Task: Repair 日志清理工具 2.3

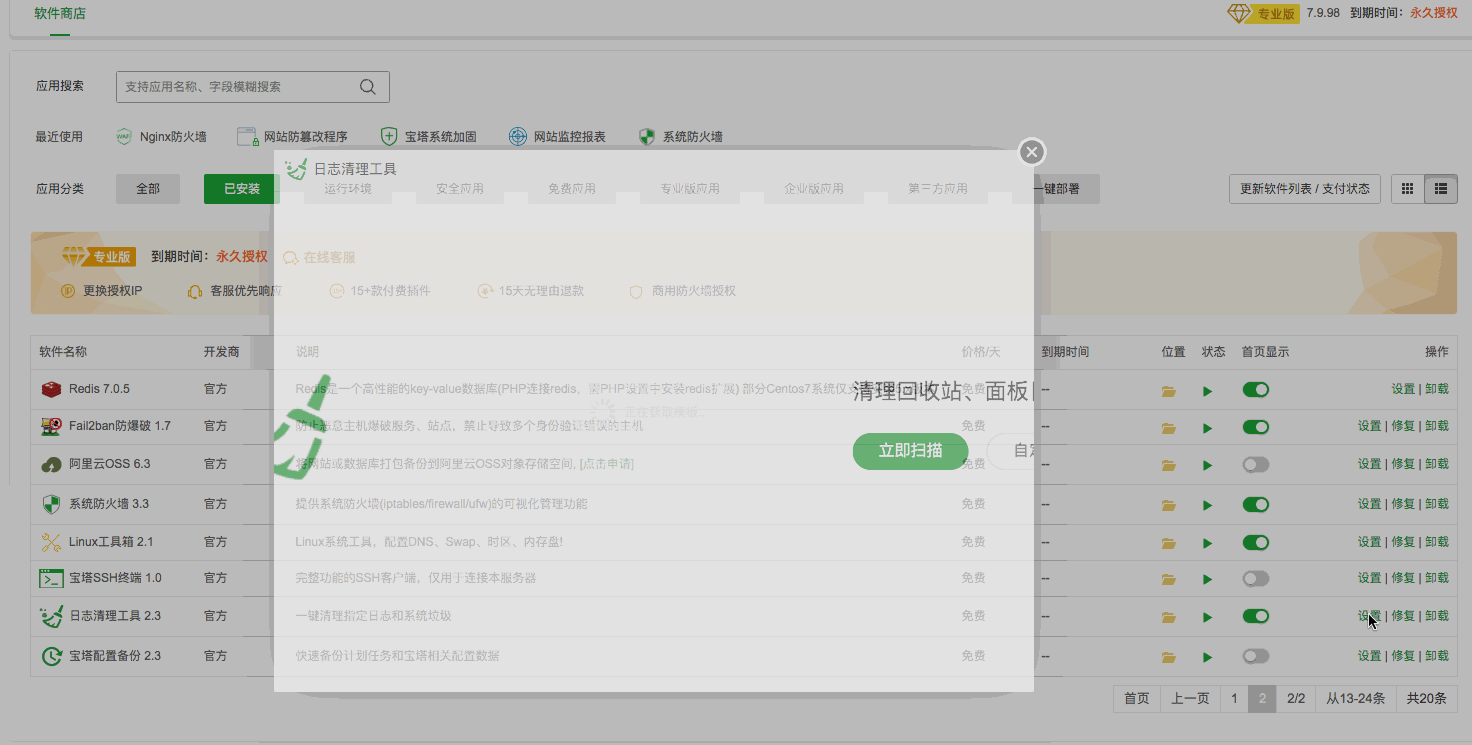Action: pyautogui.click(x=1403, y=616)
